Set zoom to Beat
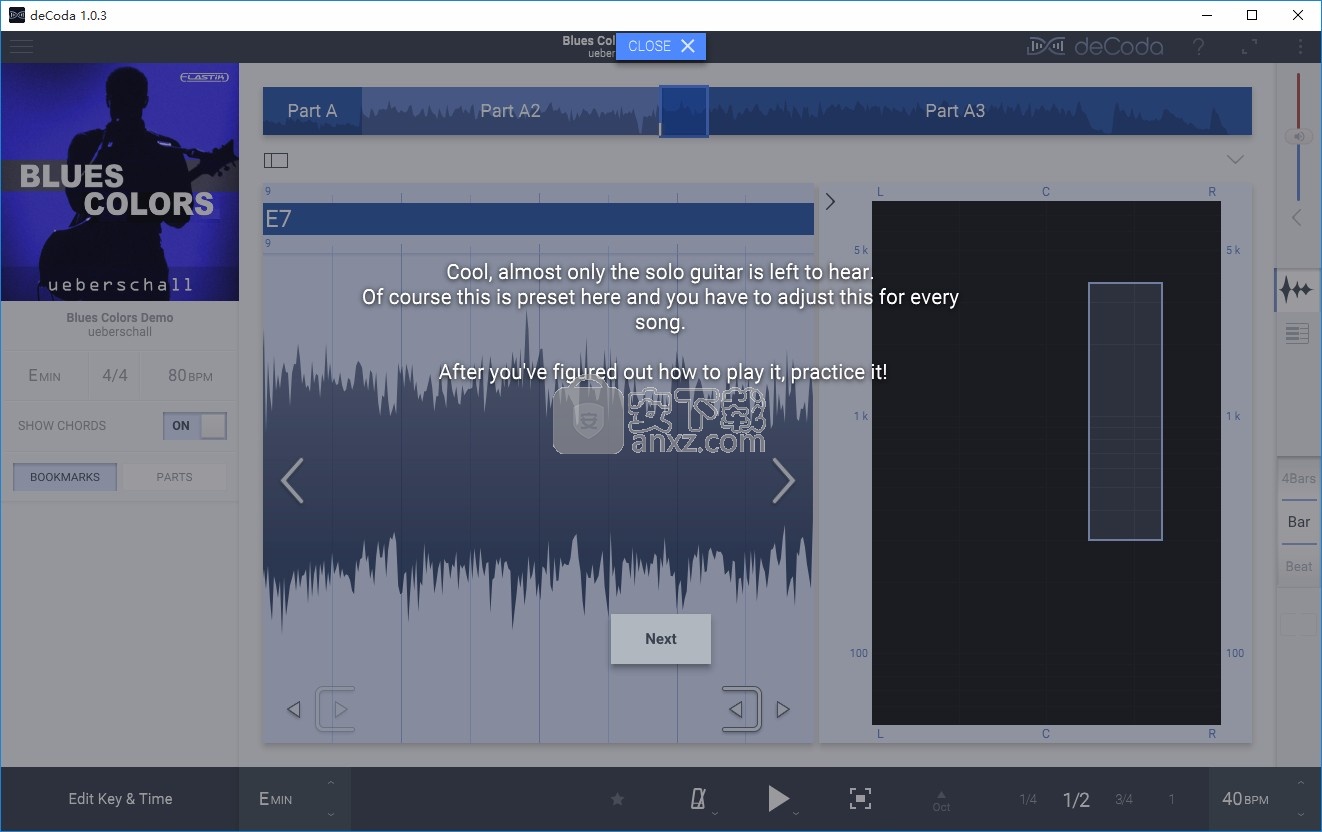This screenshot has width=1322, height=832. tap(1299, 566)
